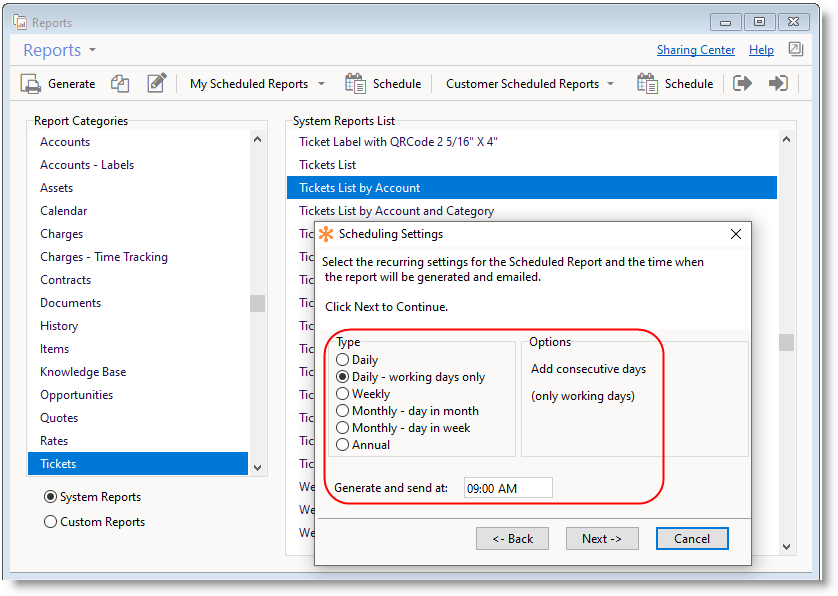This screenshot has height=596, width=838.
Task: Click the import arrow icon in toolbar
Action: (778, 84)
